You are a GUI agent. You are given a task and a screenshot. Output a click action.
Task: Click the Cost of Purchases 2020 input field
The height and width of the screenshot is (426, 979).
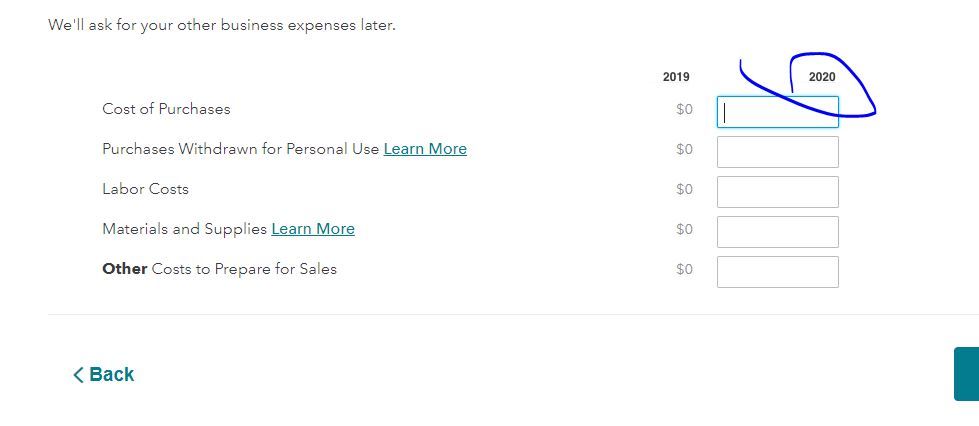point(777,112)
